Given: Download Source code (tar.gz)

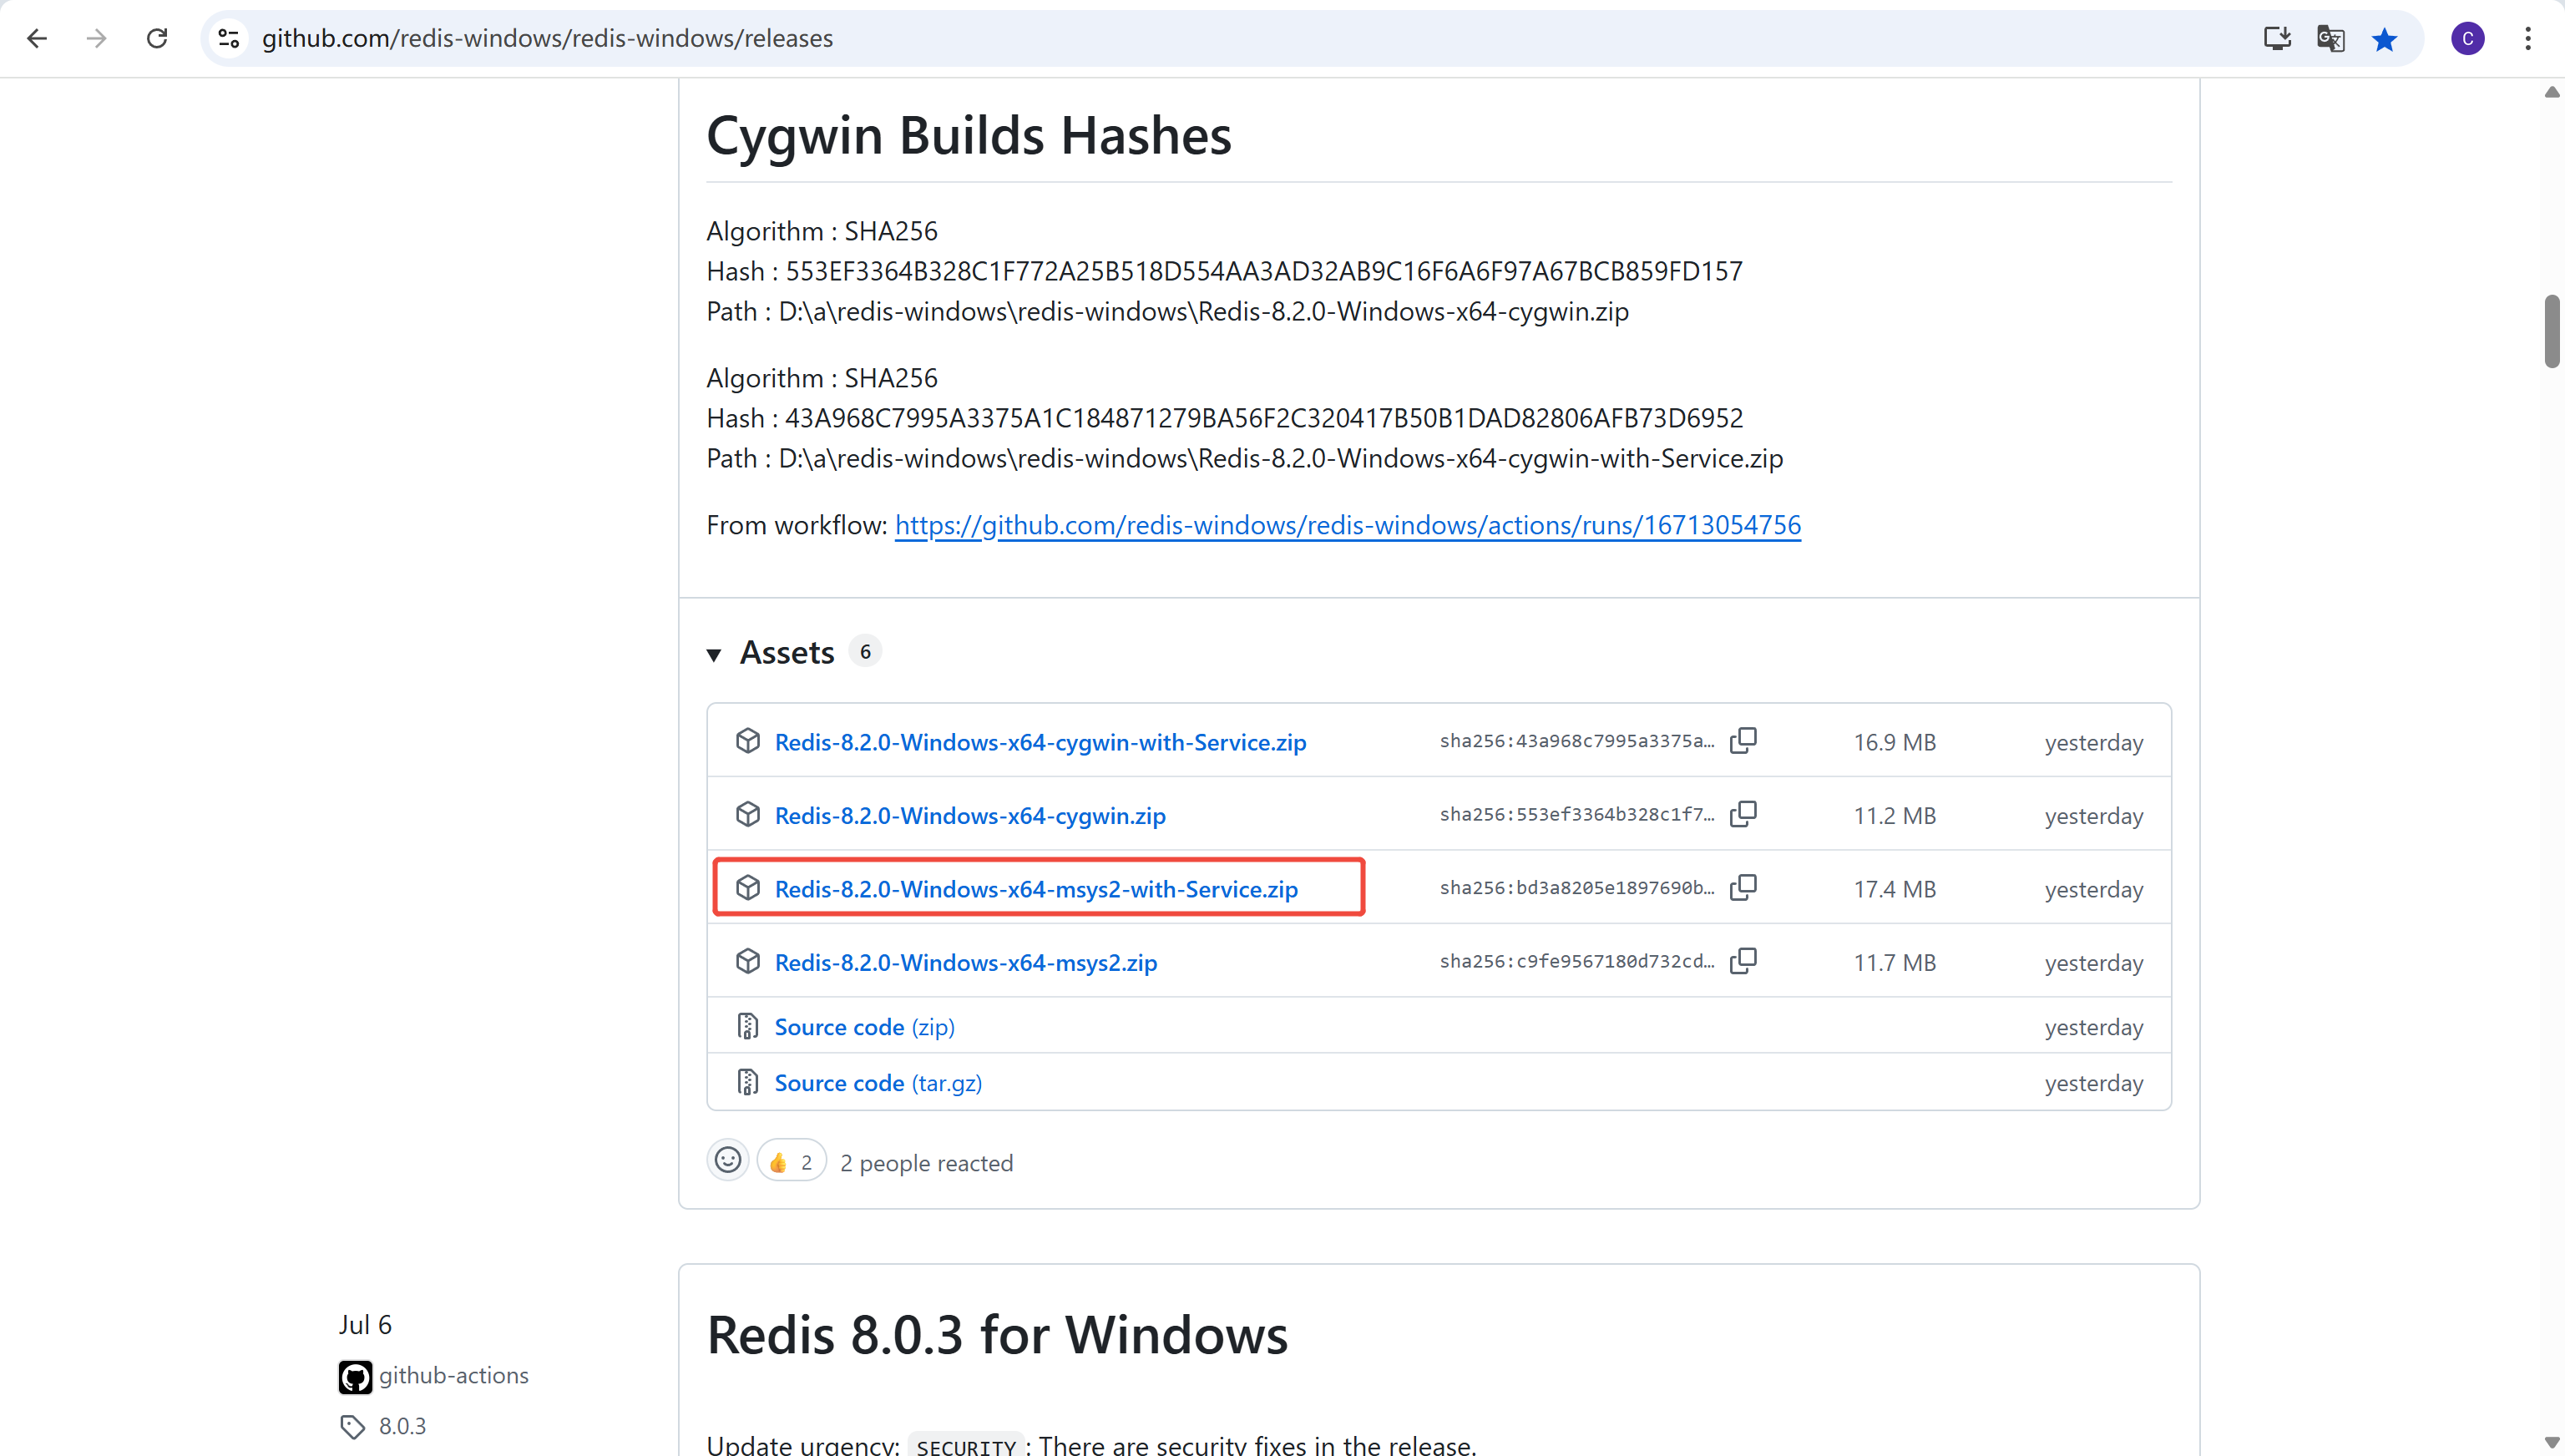Looking at the screenshot, I should click(x=878, y=1083).
